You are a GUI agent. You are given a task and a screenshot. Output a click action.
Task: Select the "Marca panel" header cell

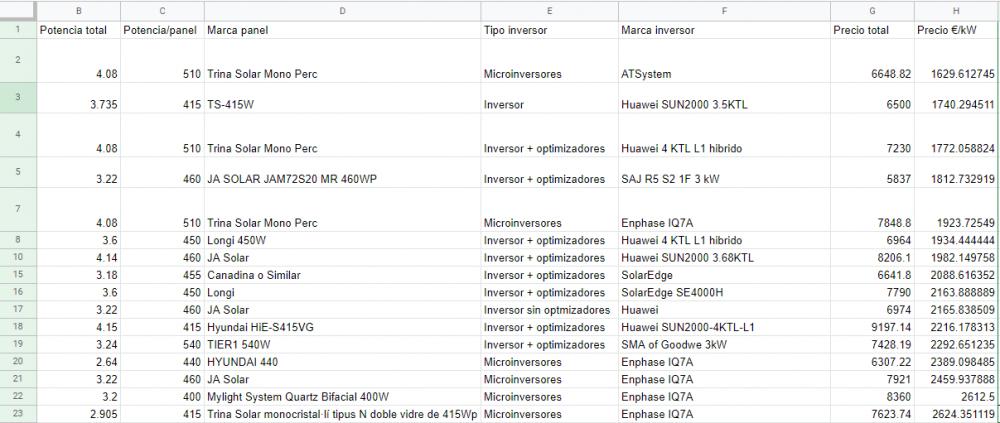[x=342, y=30]
